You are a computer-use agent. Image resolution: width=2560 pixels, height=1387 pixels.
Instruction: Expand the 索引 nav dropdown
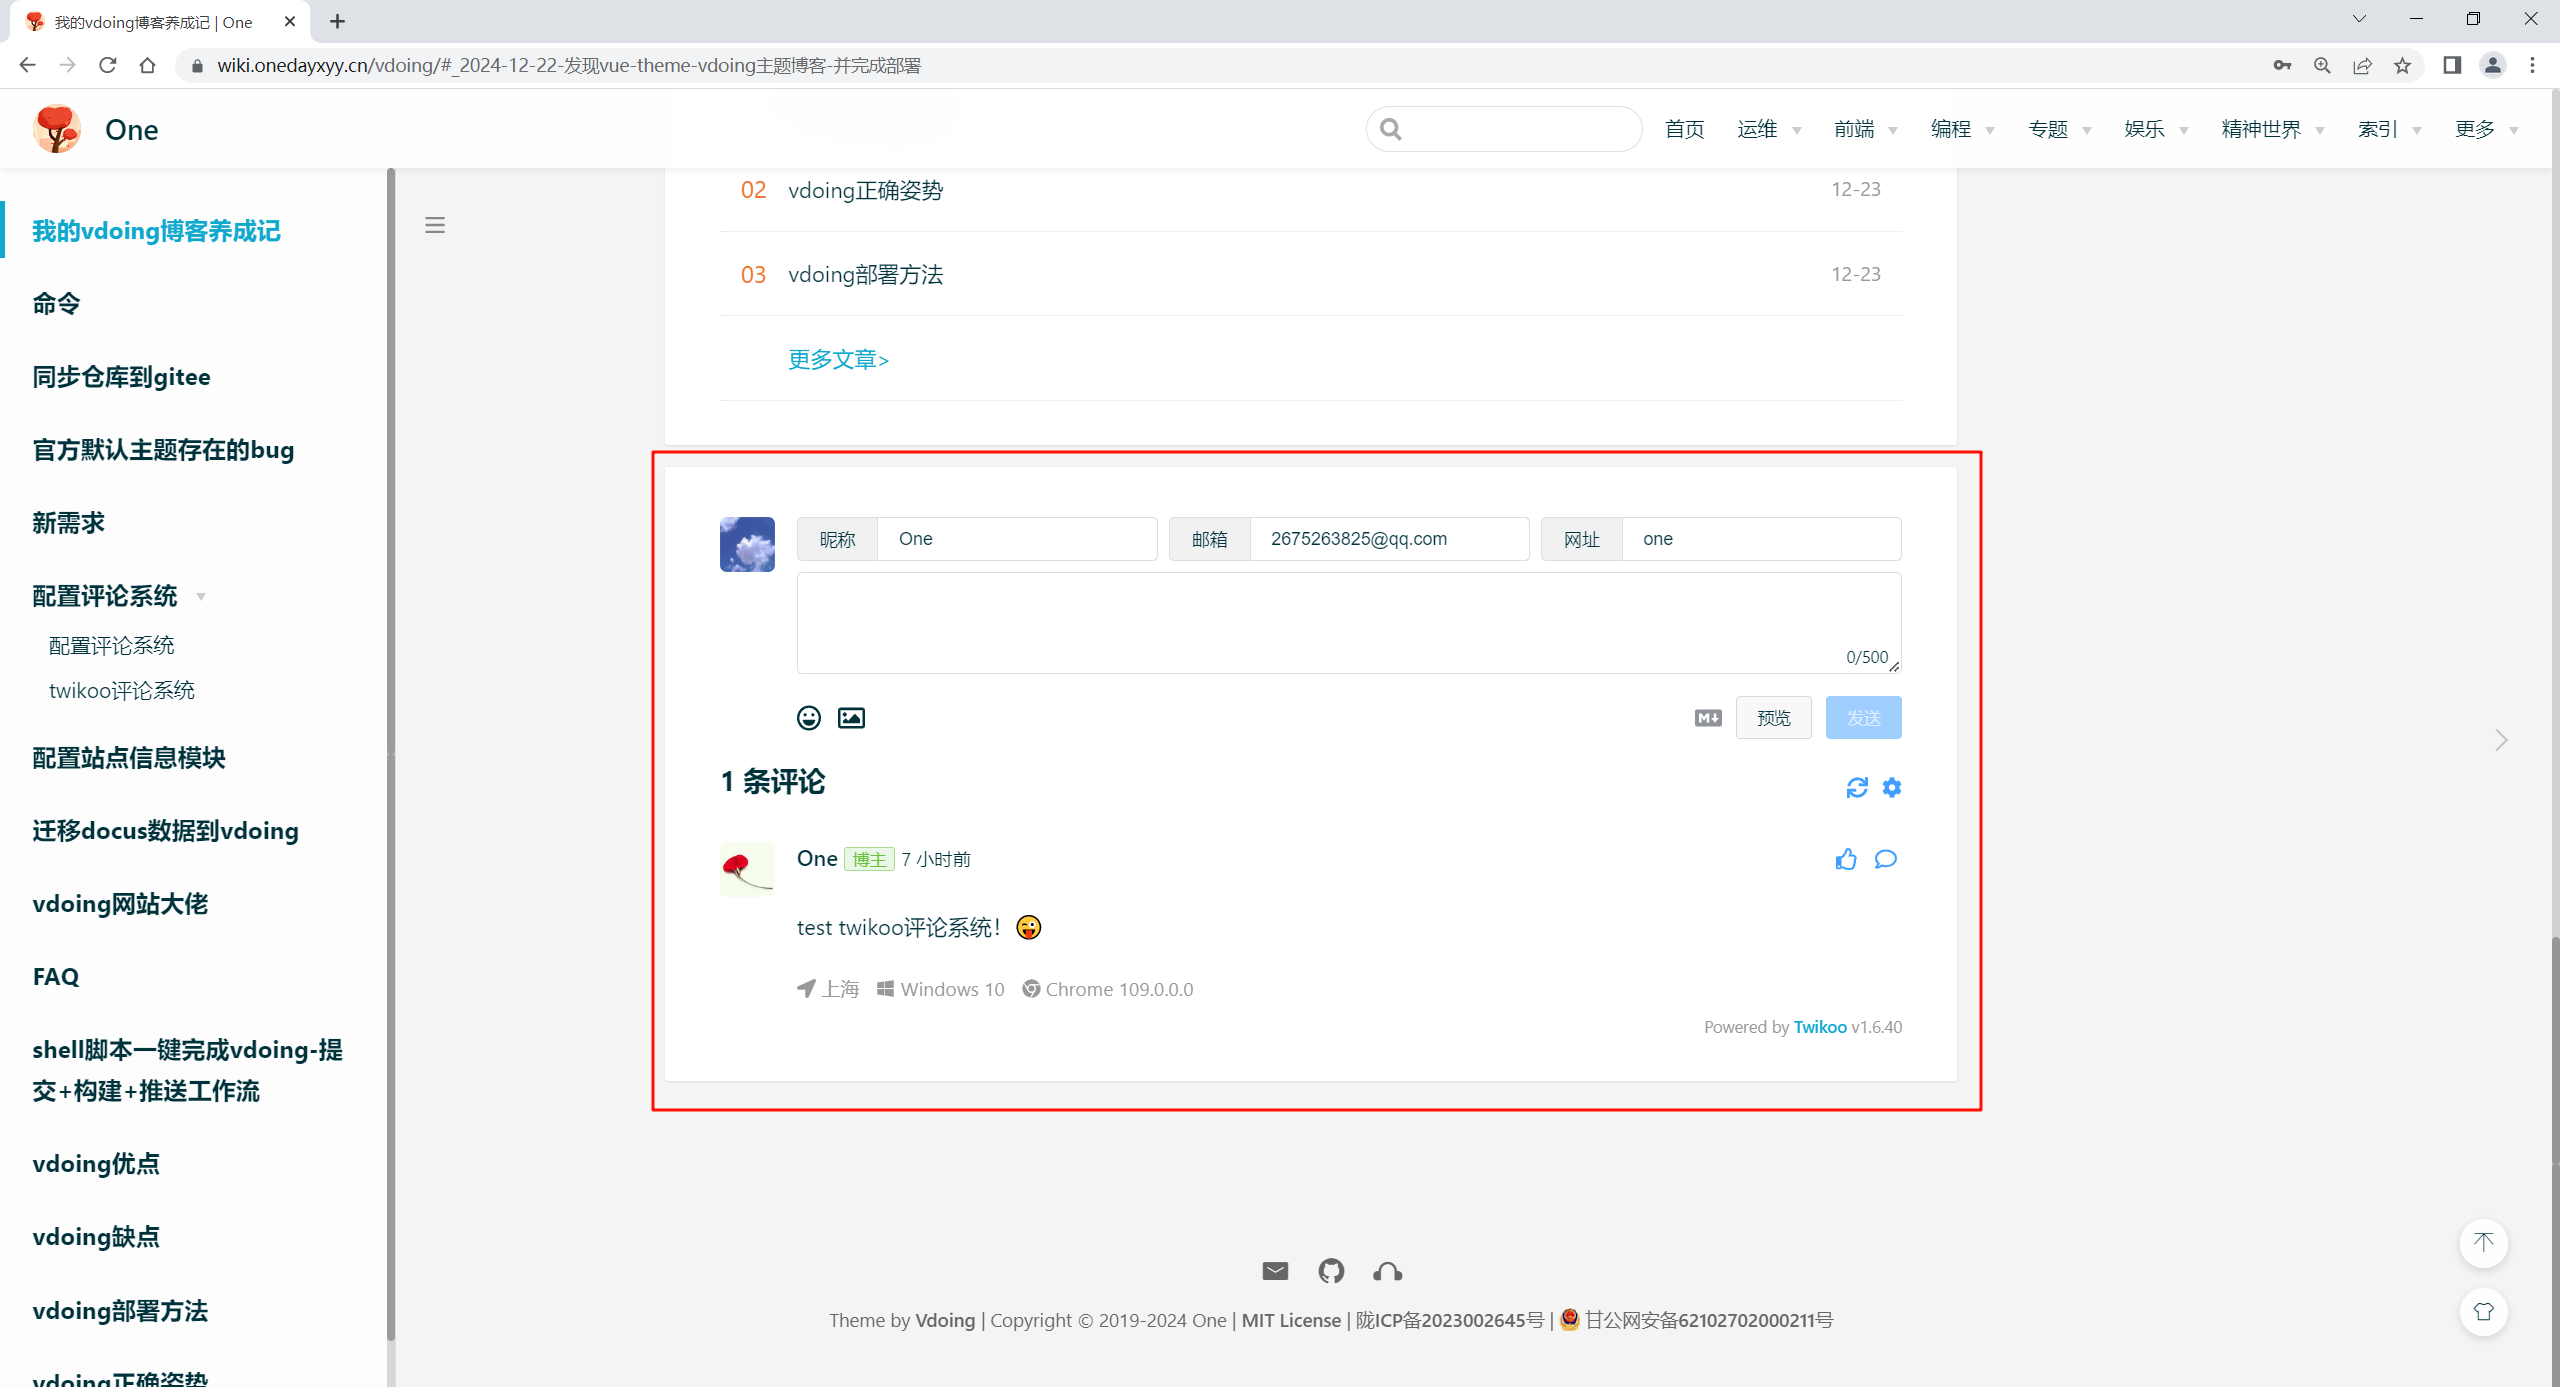point(2388,129)
